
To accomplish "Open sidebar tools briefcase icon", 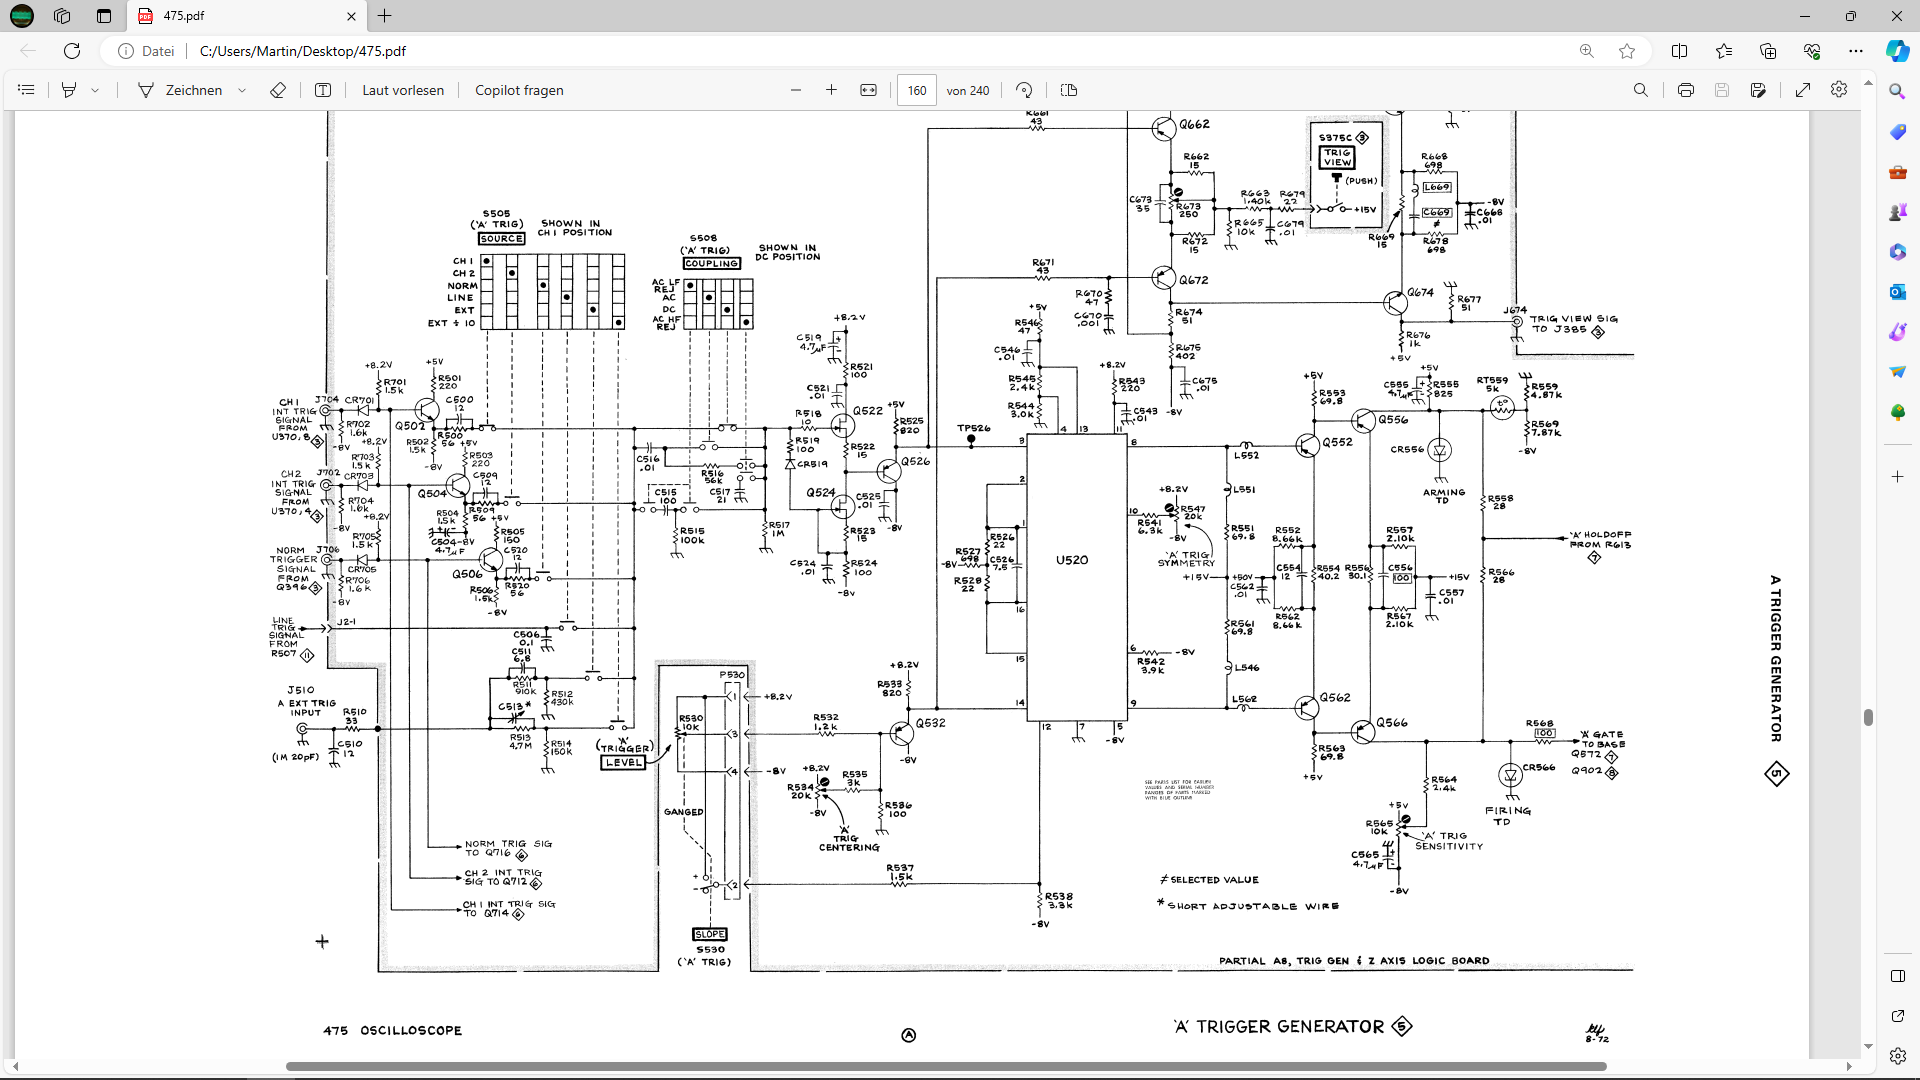I will 1897,172.
